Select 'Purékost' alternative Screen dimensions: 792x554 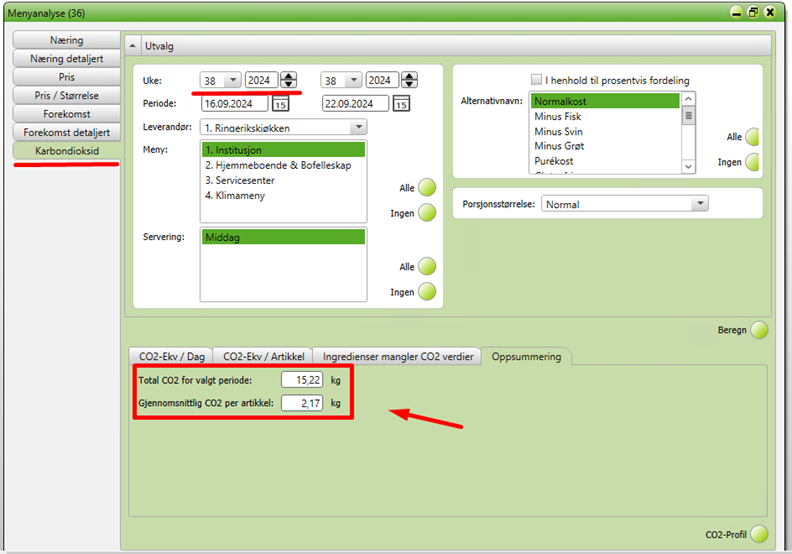tap(605, 161)
